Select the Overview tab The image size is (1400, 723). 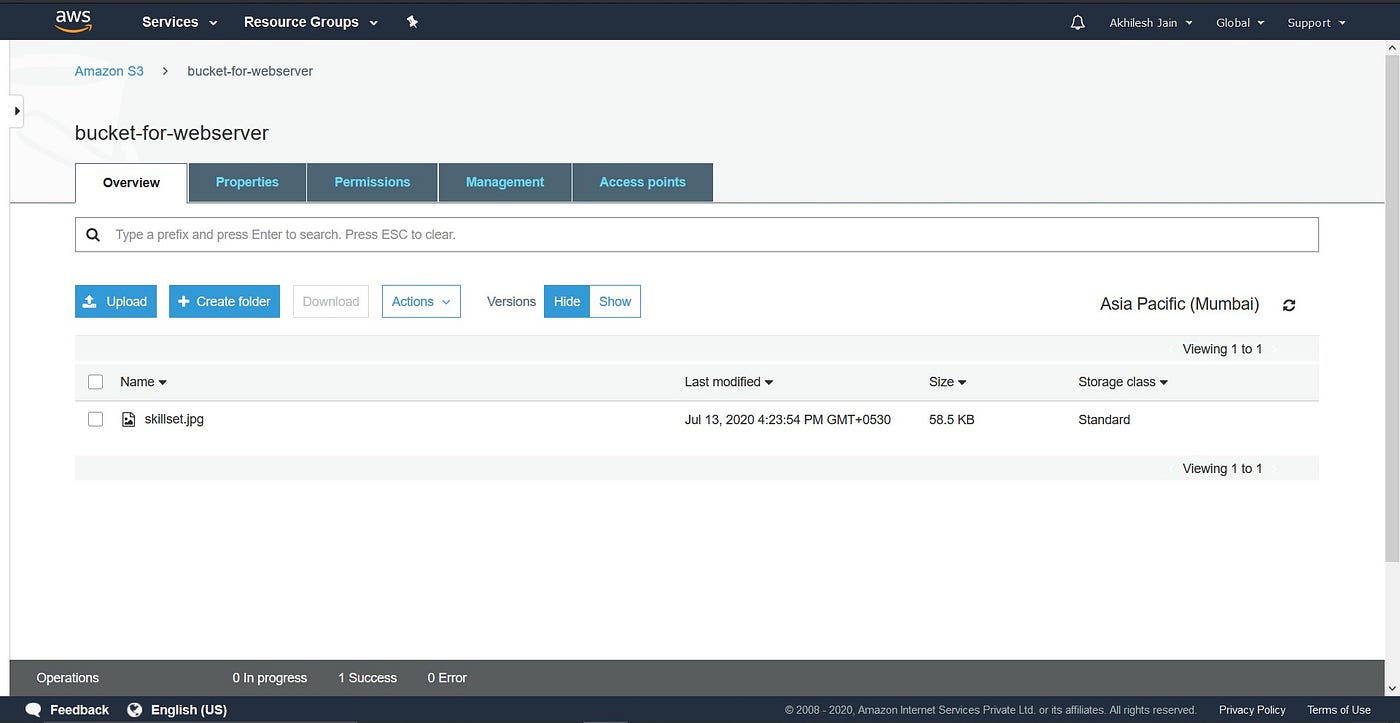pyautogui.click(x=131, y=183)
